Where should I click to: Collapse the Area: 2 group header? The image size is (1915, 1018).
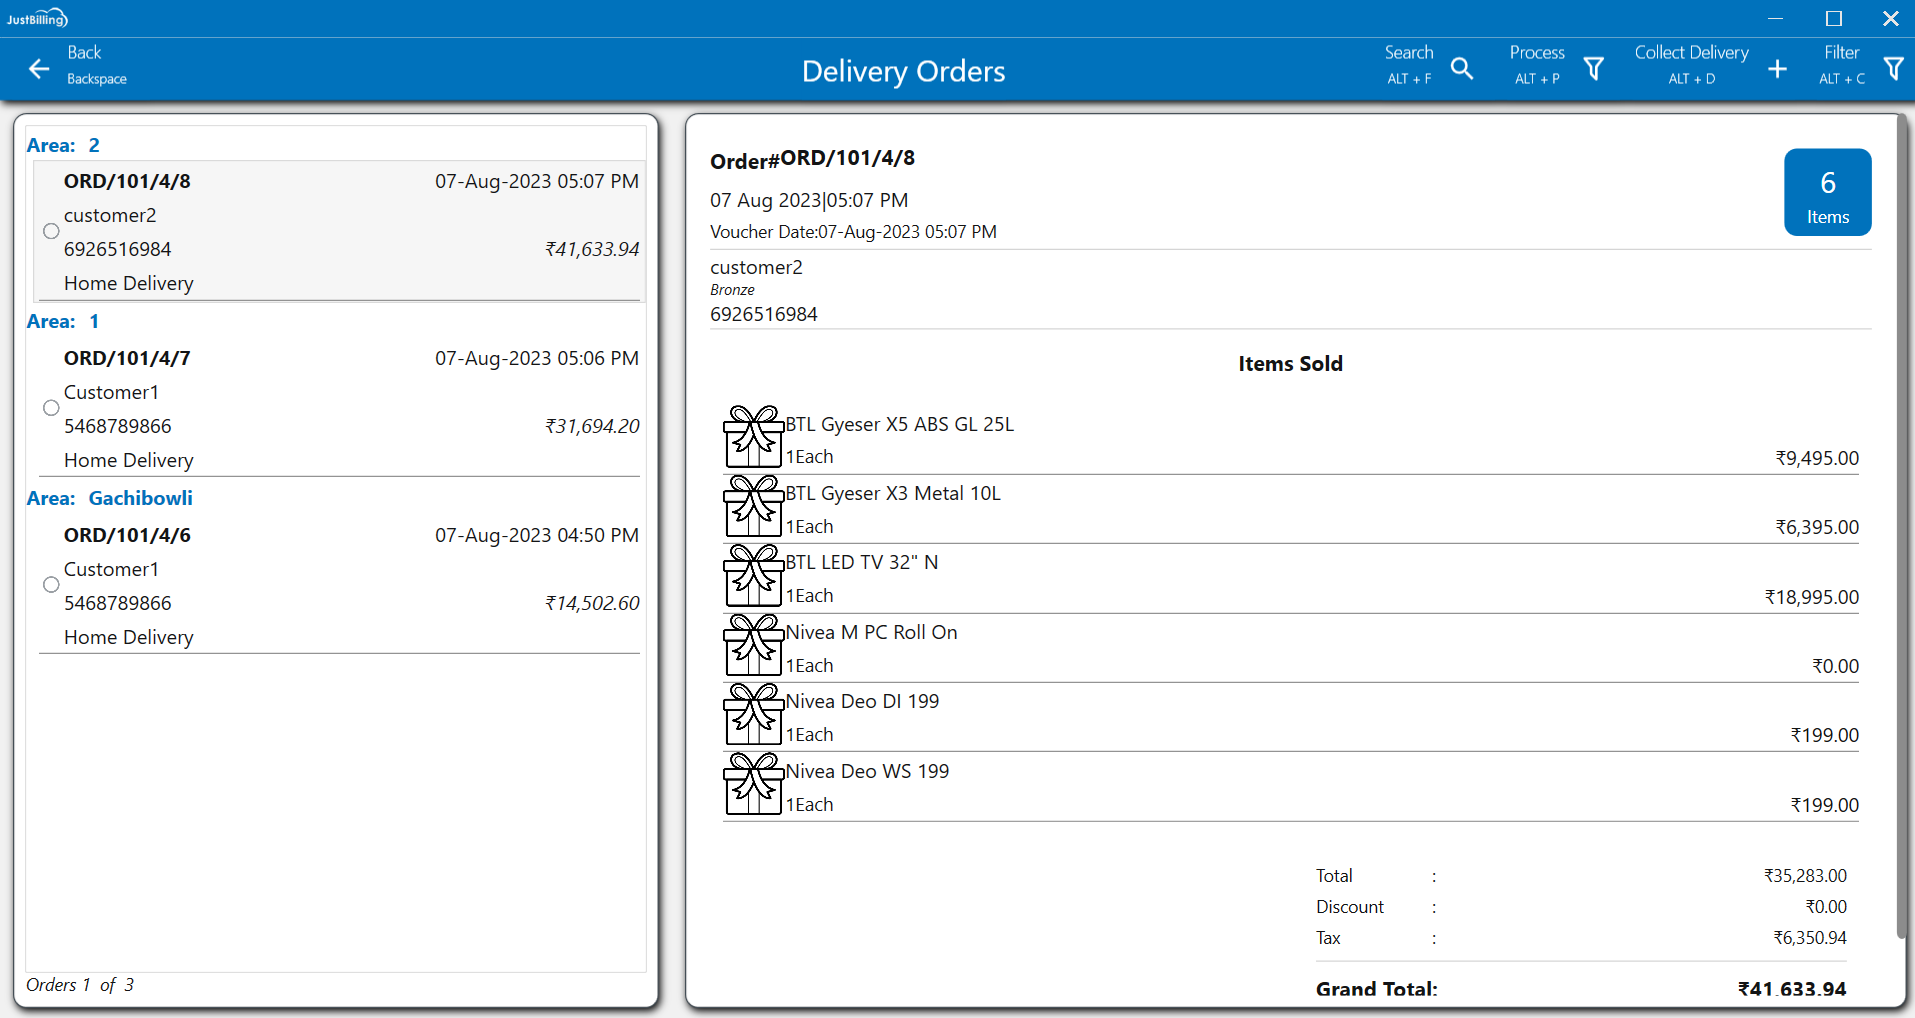point(63,145)
